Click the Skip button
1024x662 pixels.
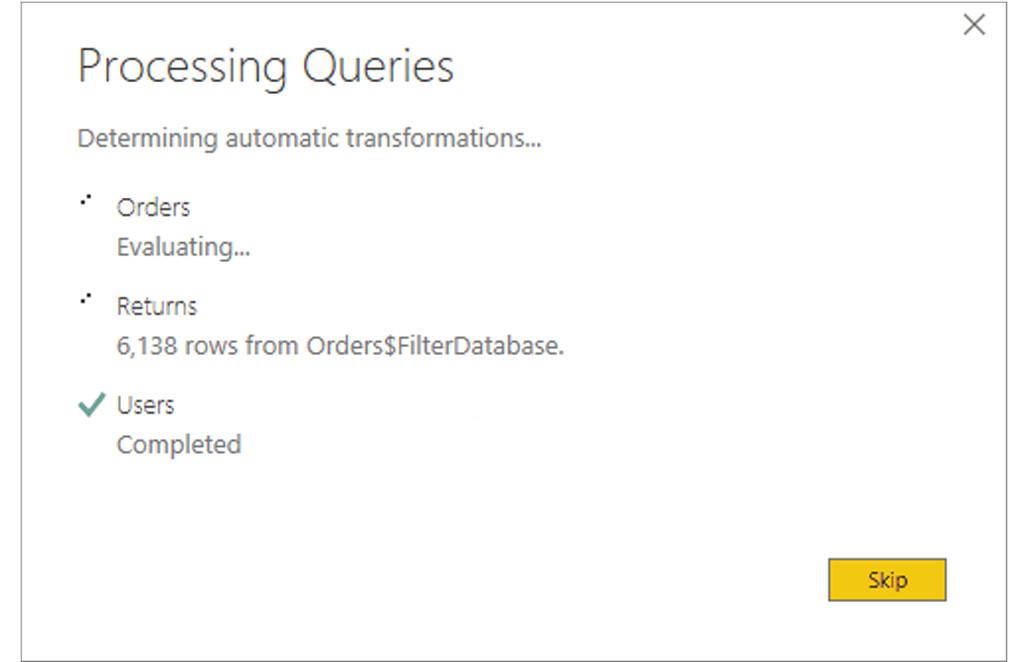(886, 580)
